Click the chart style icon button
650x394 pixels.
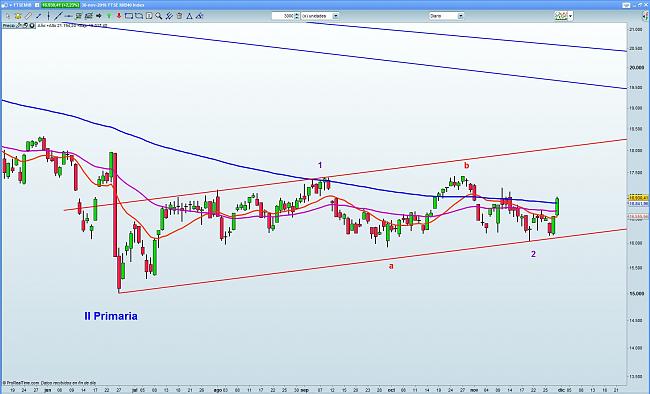click(561, 16)
